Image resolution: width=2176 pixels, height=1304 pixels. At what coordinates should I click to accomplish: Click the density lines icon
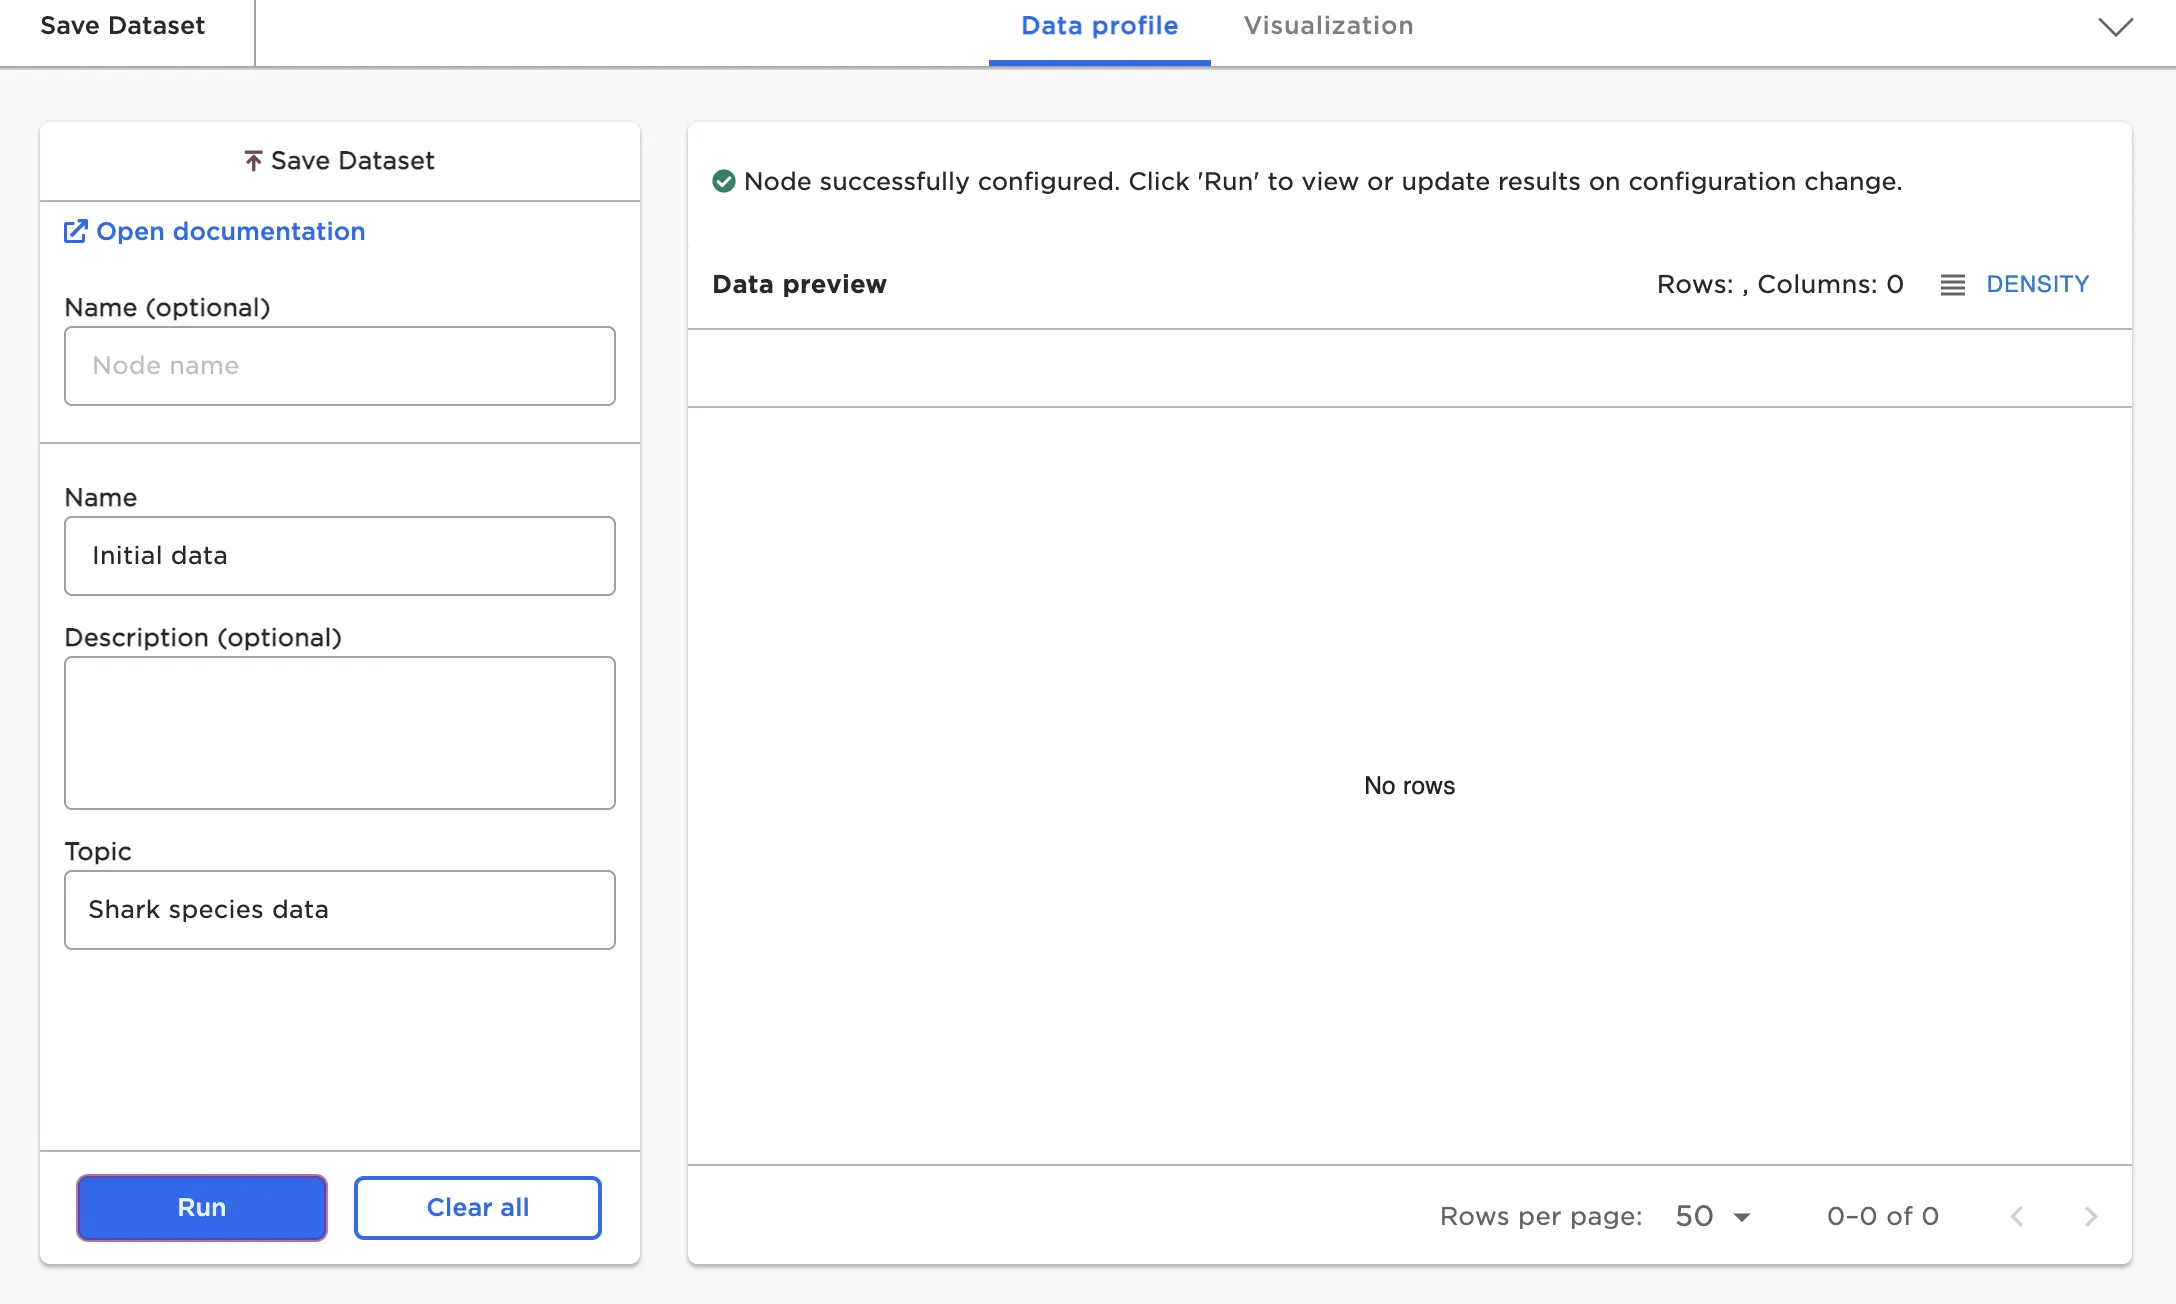coord(1952,285)
